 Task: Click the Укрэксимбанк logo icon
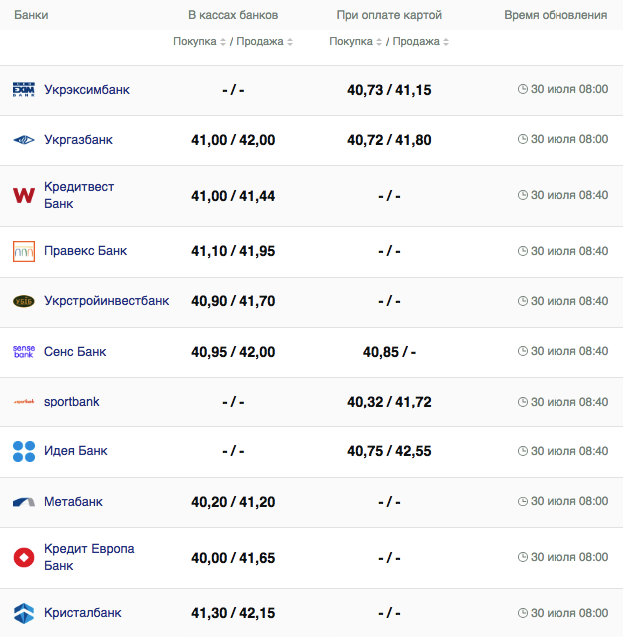click(x=24, y=90)
